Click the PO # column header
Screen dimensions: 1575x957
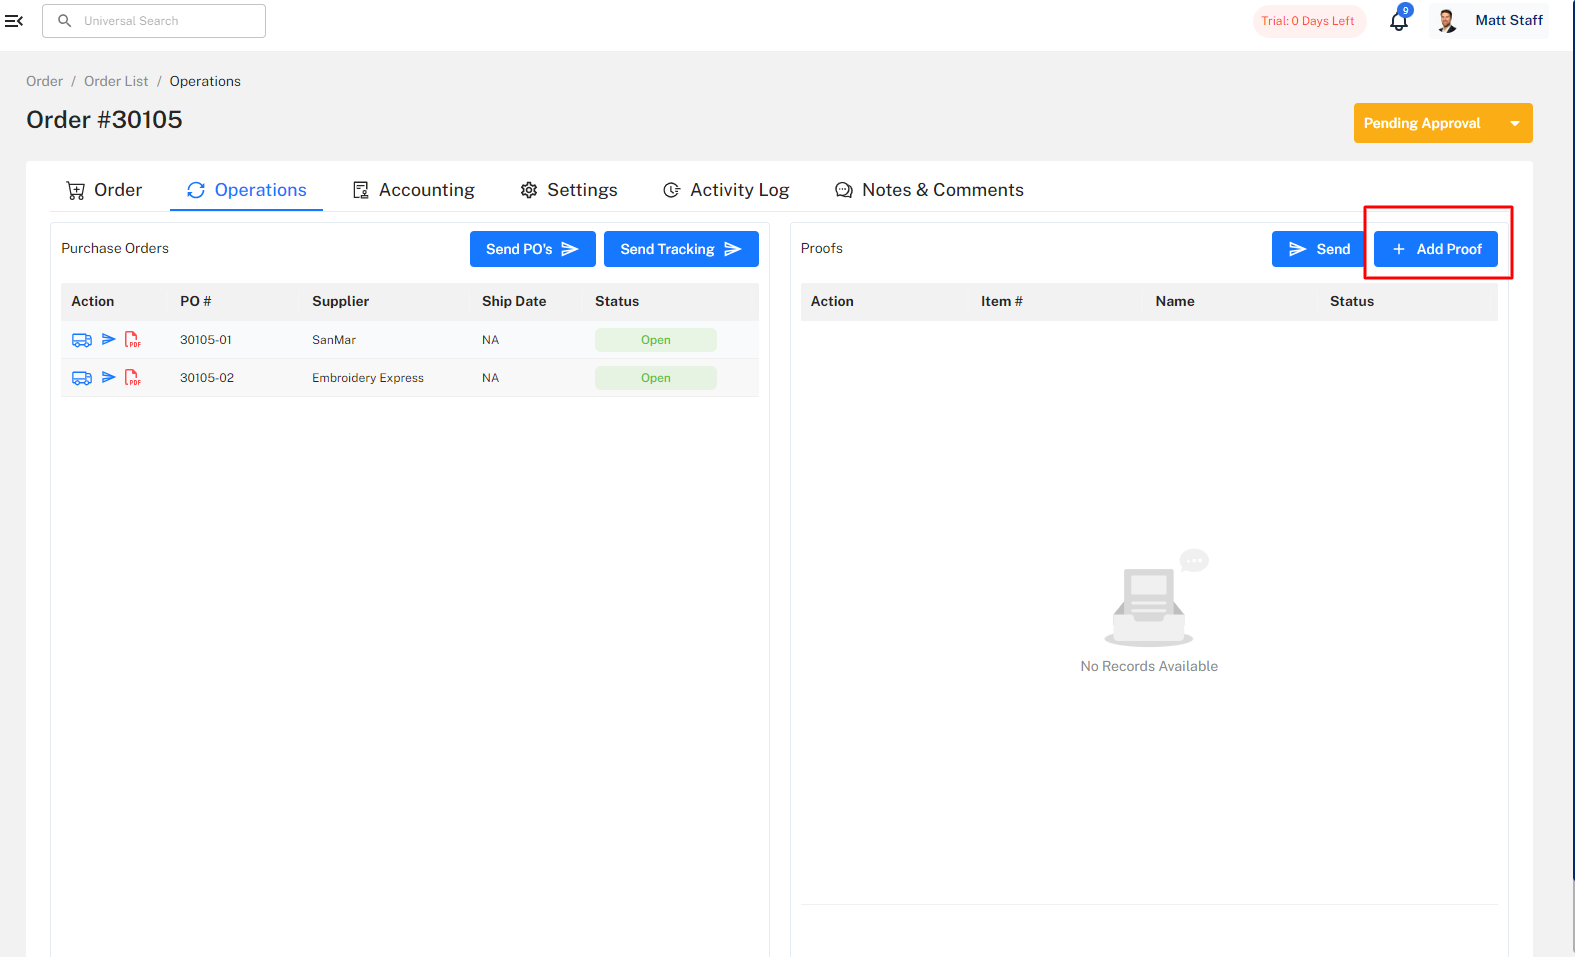[x=196, y=301]
